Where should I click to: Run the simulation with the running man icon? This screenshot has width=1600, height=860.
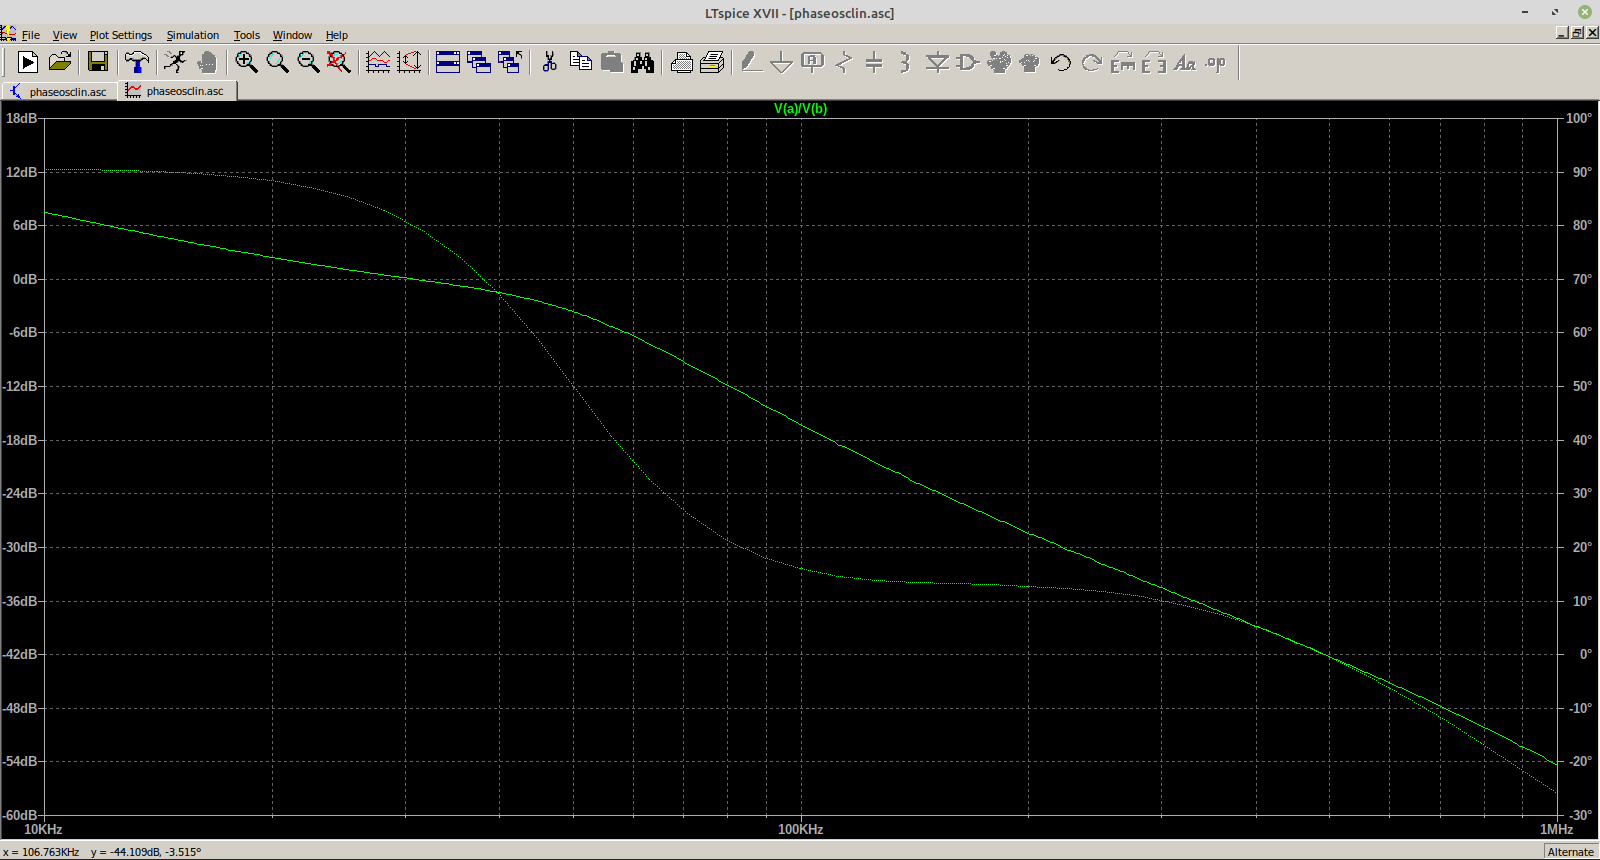pos(175,62)
